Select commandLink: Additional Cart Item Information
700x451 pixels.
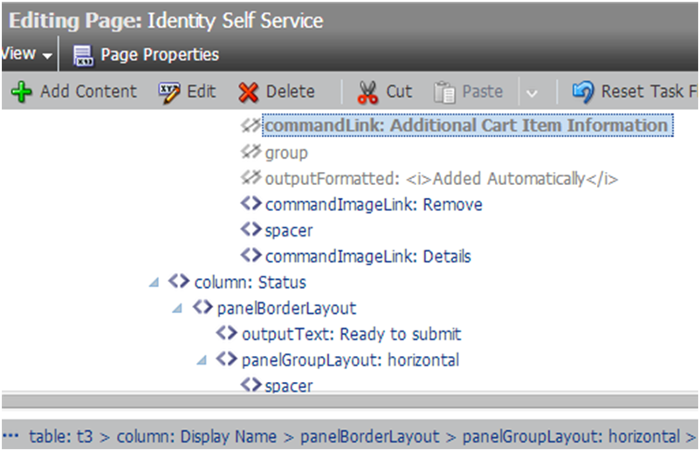pos(465,126)
